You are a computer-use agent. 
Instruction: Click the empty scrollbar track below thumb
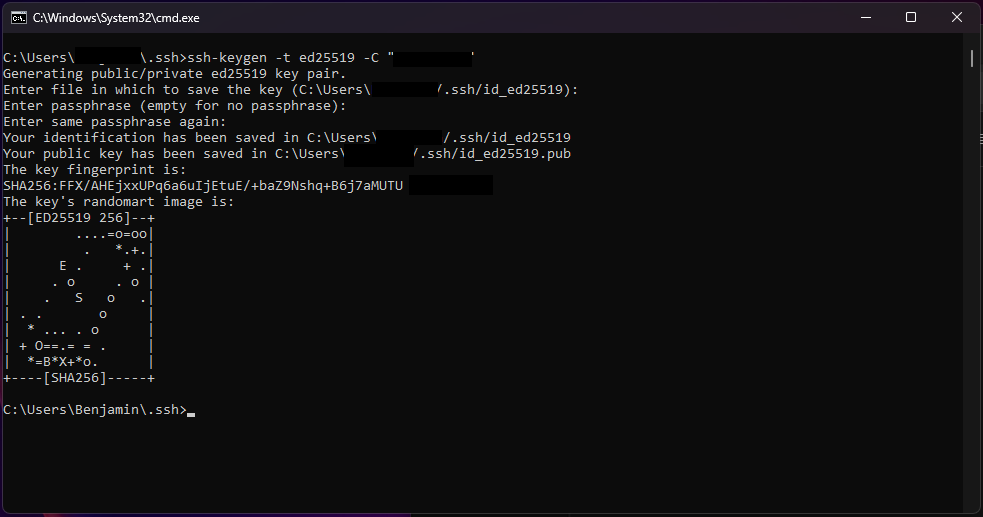click(972, 300)
